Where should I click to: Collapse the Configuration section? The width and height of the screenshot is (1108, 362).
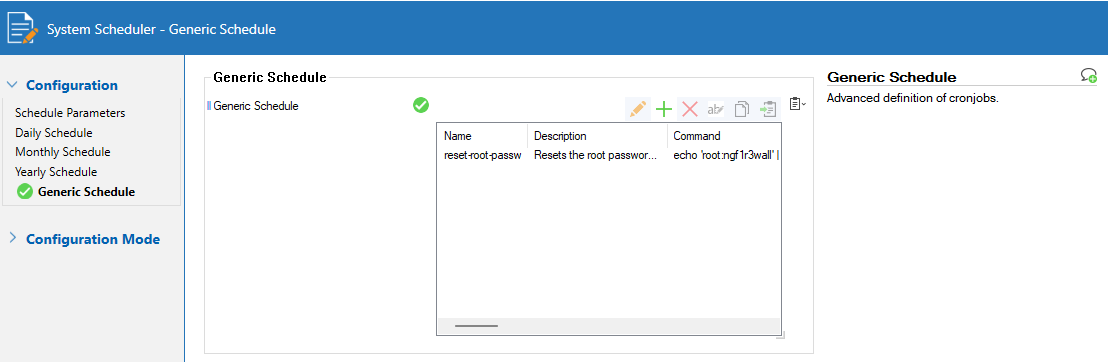[x=11, y=85]
